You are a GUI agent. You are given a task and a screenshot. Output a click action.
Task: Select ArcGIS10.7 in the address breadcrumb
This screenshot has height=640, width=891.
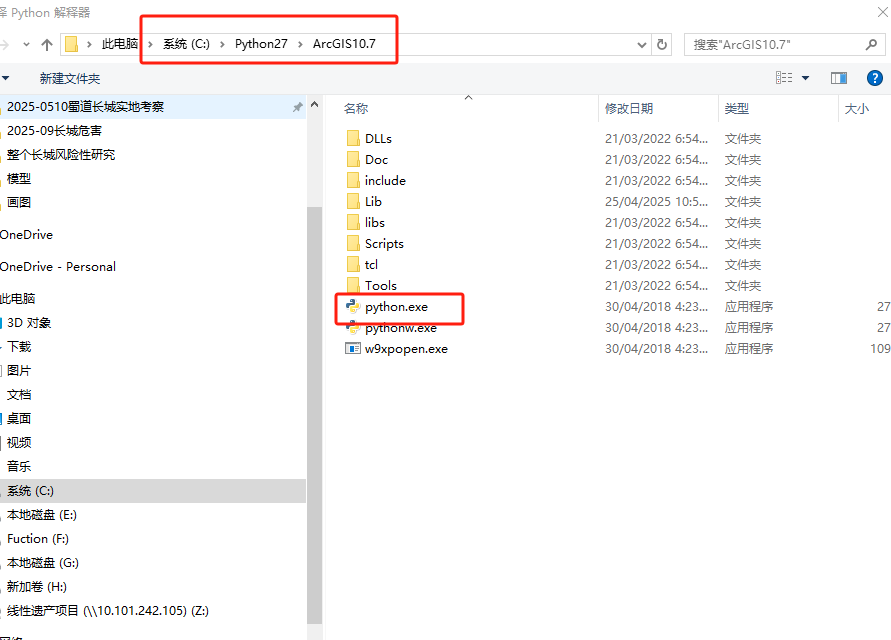(x=344, y=44)
